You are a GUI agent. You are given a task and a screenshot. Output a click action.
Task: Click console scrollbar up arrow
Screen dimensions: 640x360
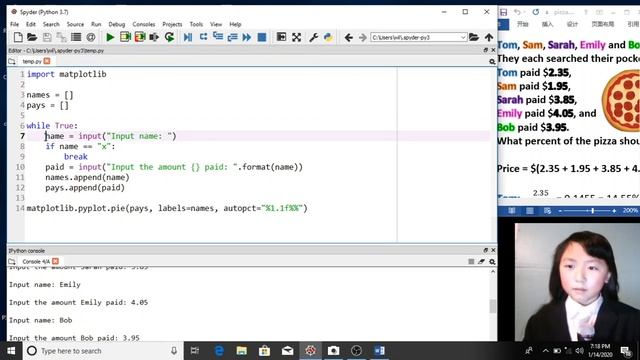point(493,272)
